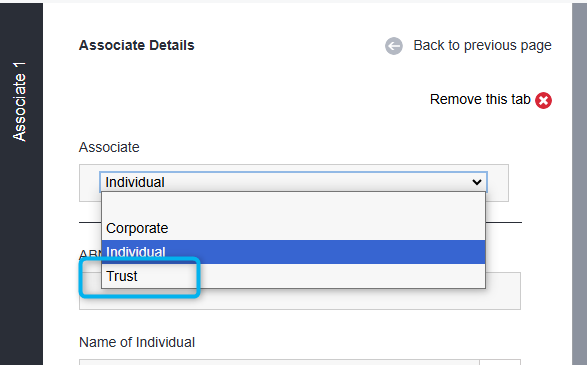Click the Name of Individual label

click(137, 342)
